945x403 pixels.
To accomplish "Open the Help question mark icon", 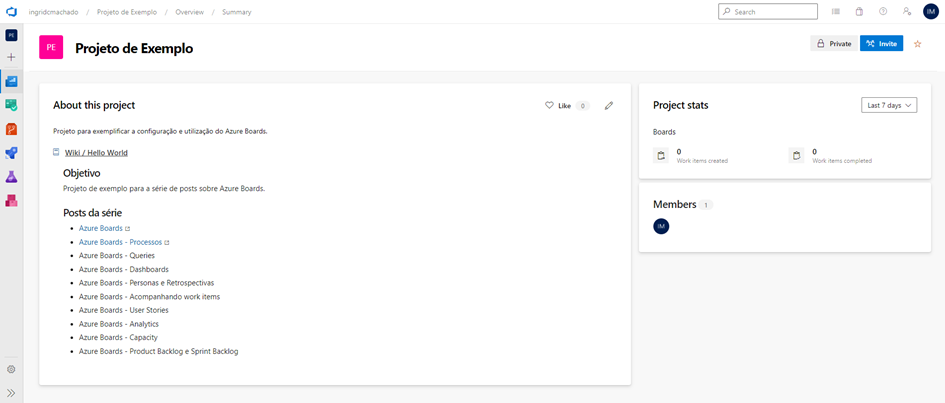I will 883,12.
